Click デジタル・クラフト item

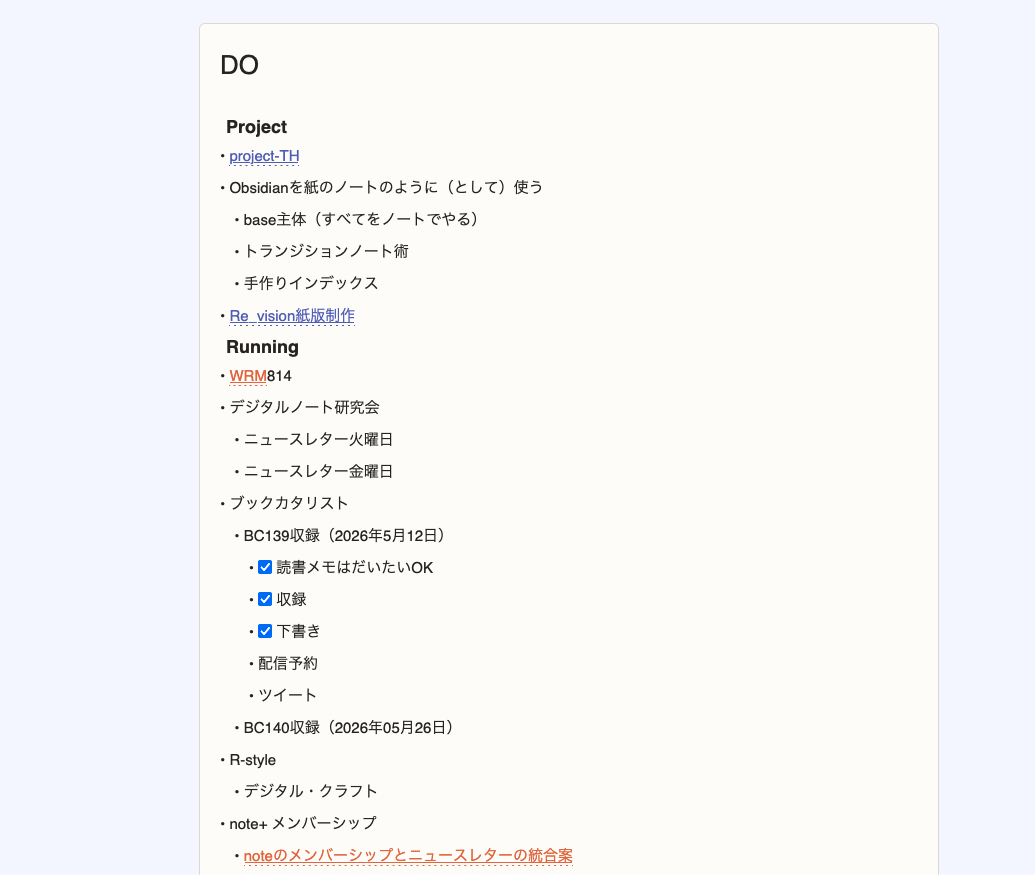[x=310, y=791]
